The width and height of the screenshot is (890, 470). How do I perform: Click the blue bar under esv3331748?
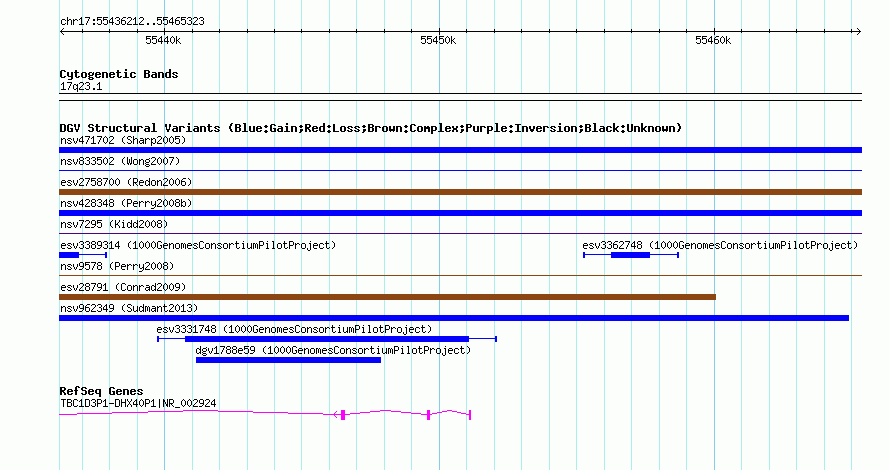[x=327, y=339]
